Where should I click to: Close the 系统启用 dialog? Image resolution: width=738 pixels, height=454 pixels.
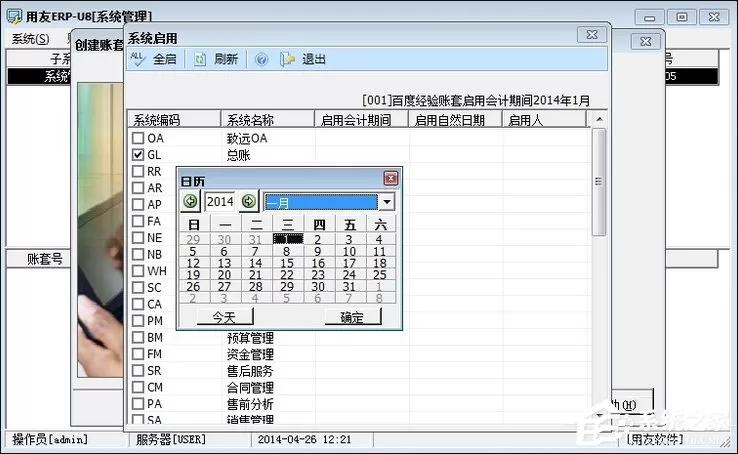point(592,35)
